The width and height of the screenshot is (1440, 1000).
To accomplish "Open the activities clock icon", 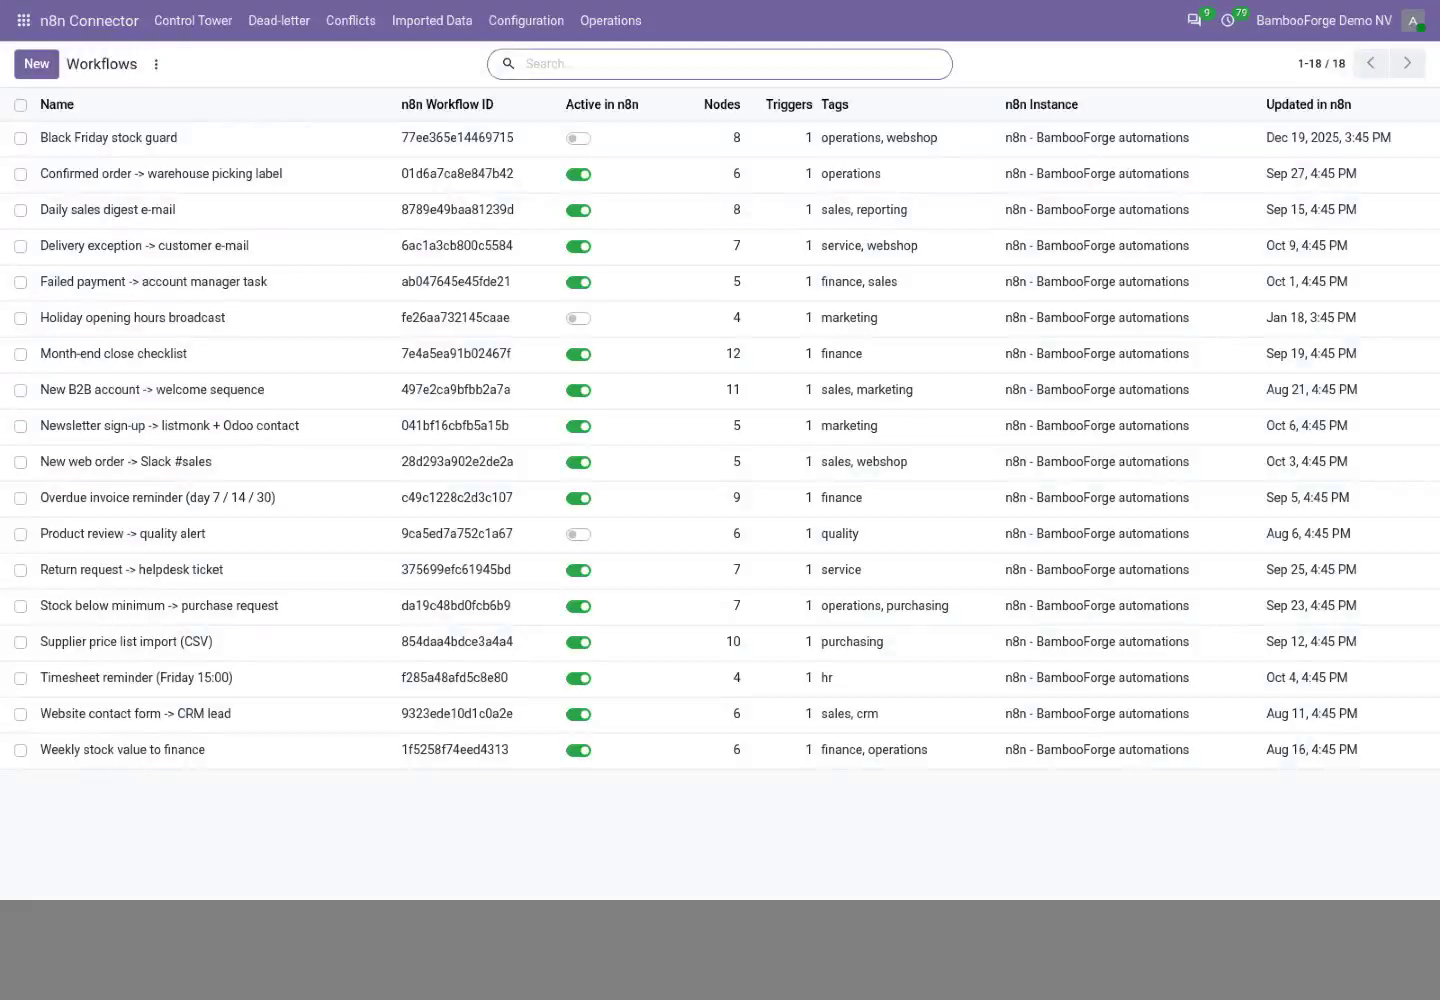I will [x=1228, y=20].
